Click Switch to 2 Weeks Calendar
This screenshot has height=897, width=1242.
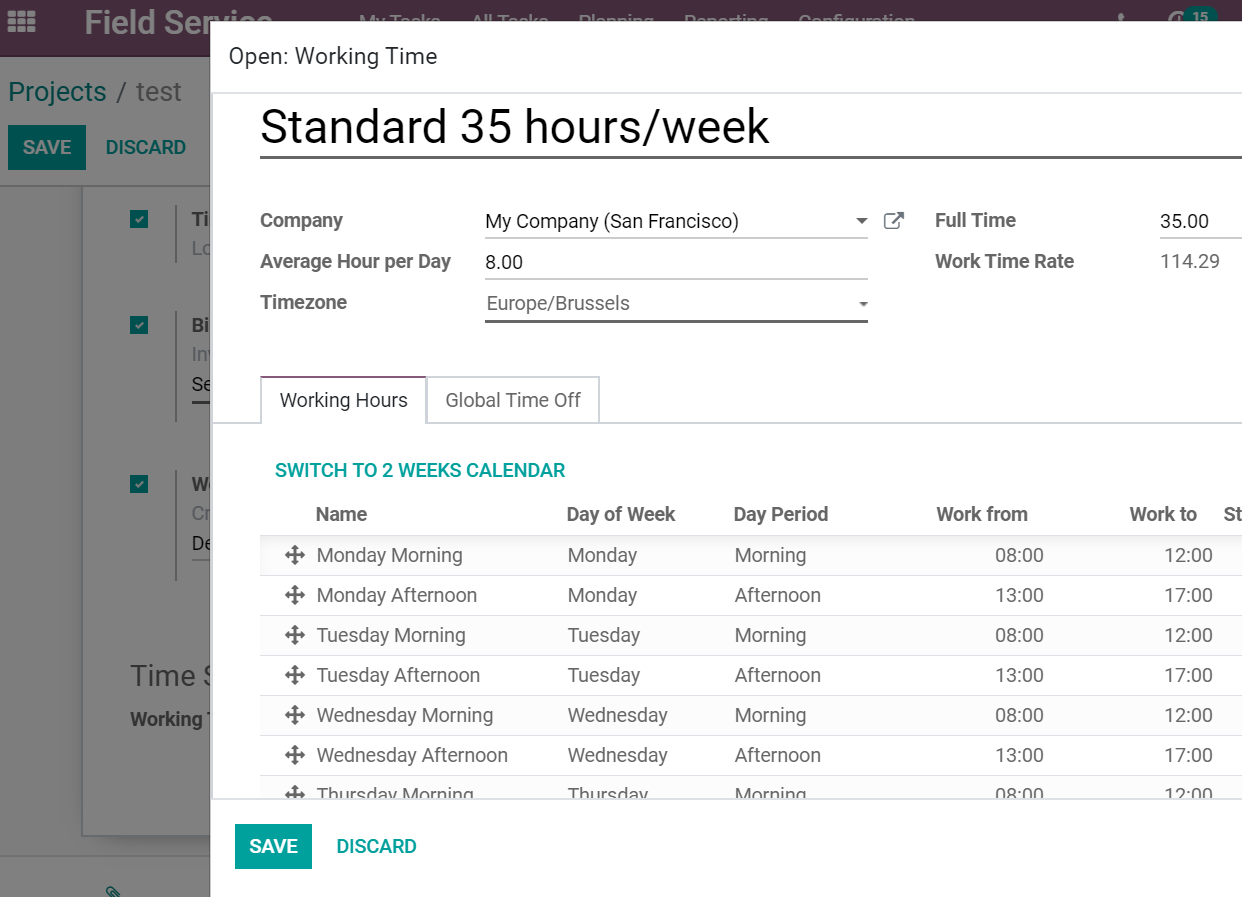(420, 470)
